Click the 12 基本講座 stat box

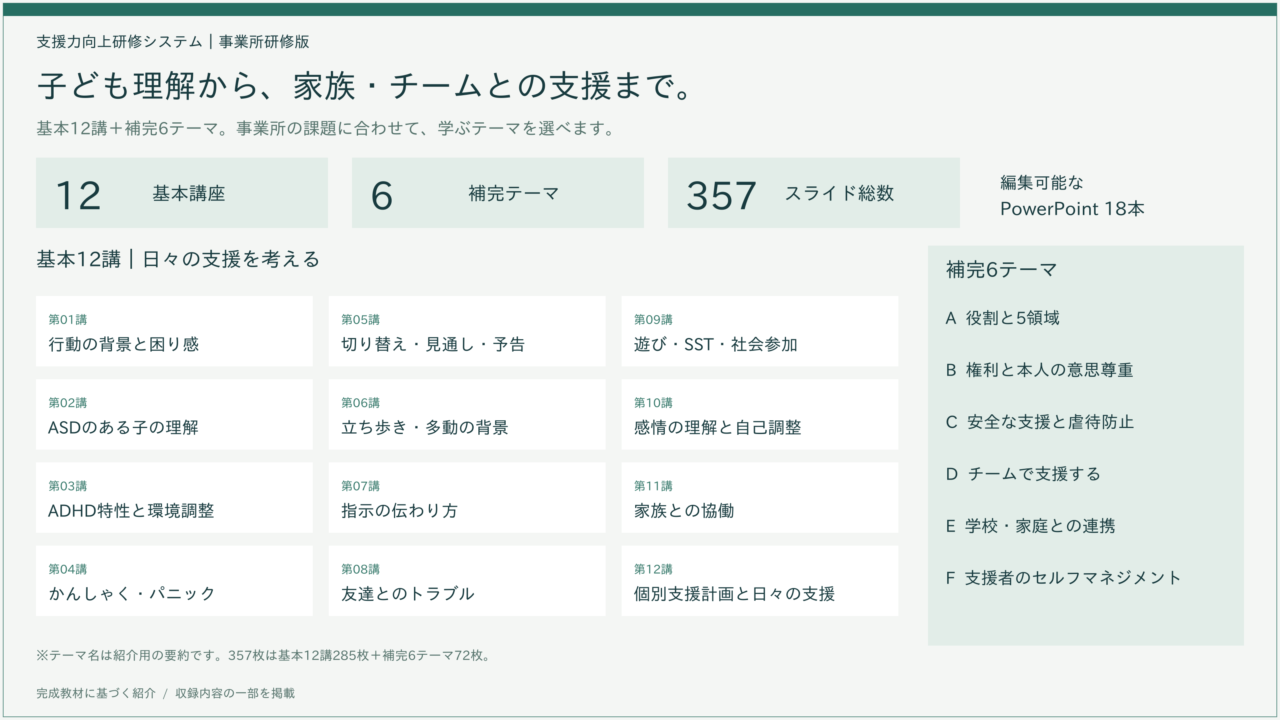coord(182,193)
